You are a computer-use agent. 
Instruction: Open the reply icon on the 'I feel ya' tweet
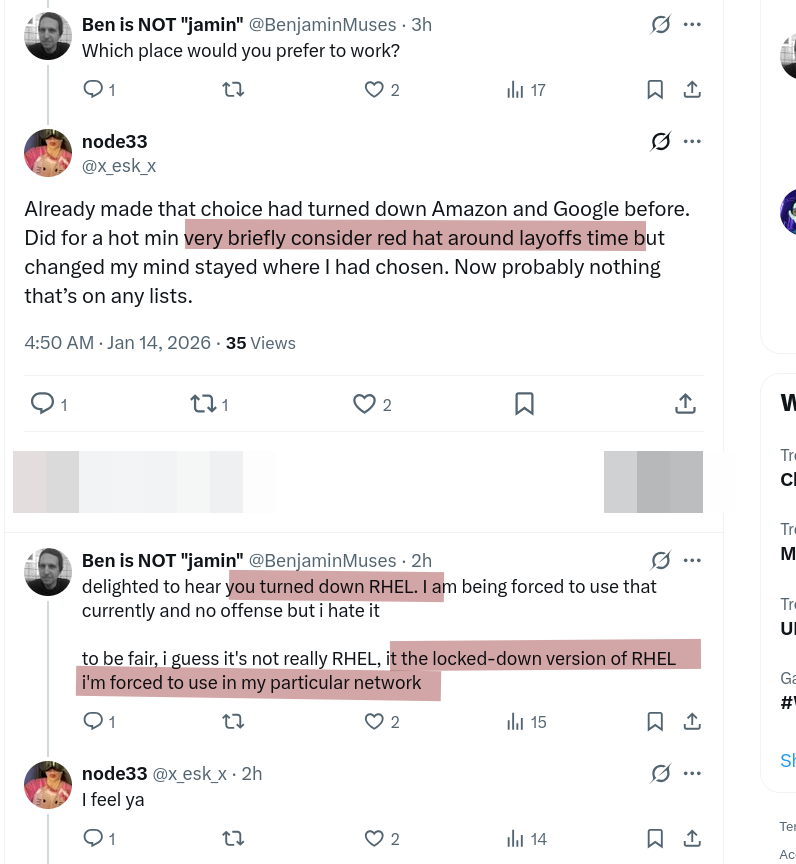[x=93, y=838]
